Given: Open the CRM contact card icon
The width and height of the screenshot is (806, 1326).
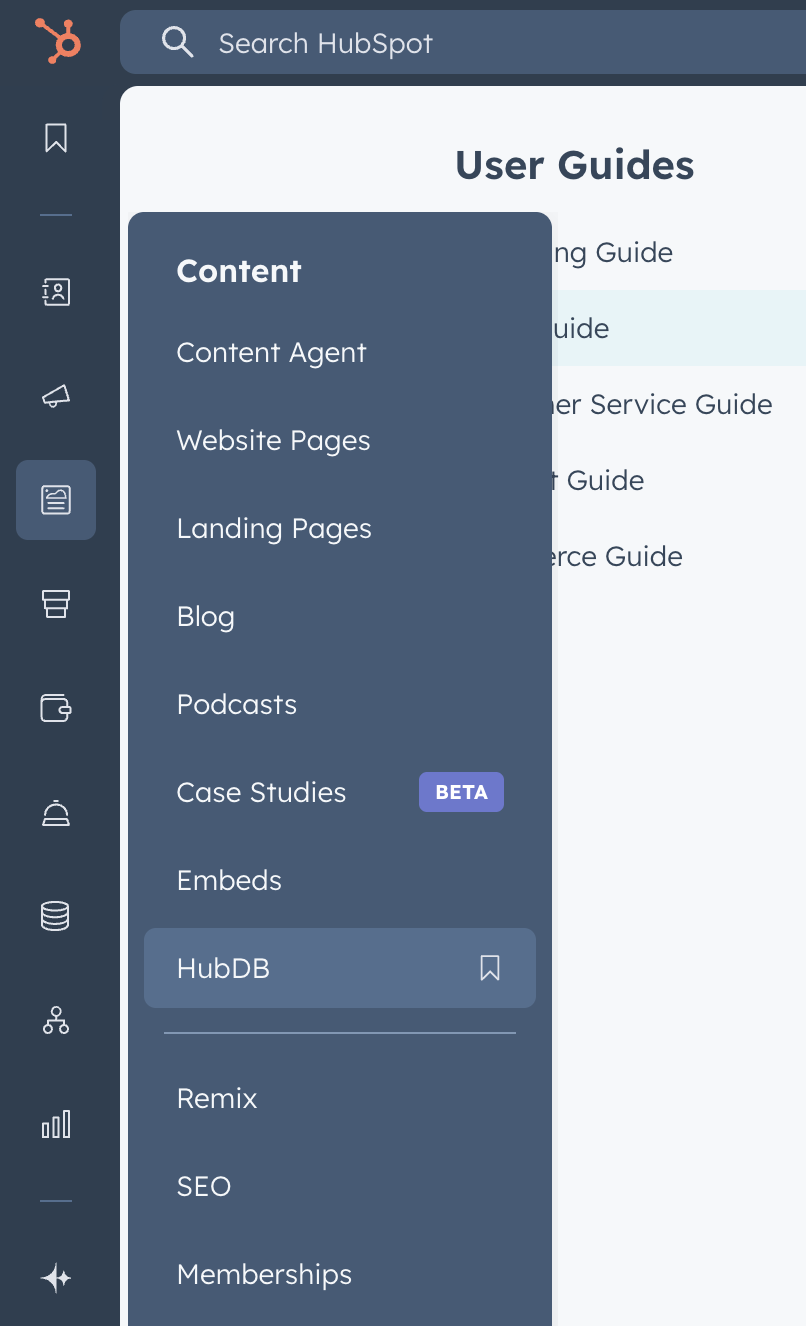Looking at the screenshot, I should (55, 292).
